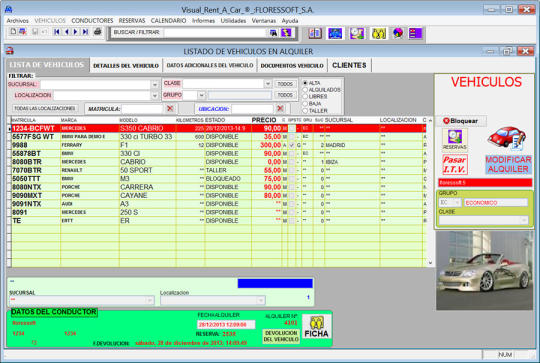Open the book-shaped toolbar icon
This screenshot has width=540, height=363.
315,33
